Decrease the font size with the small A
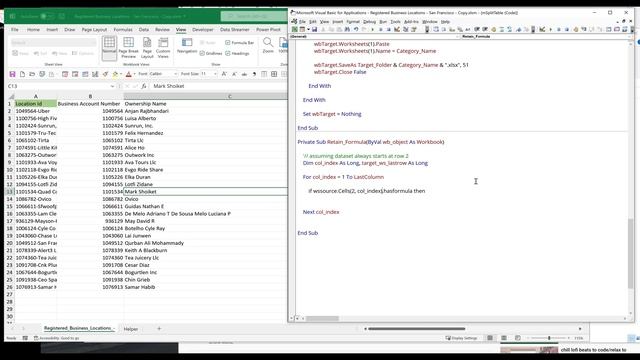This screenshot has height=360, width=640. tap(234, 74)
